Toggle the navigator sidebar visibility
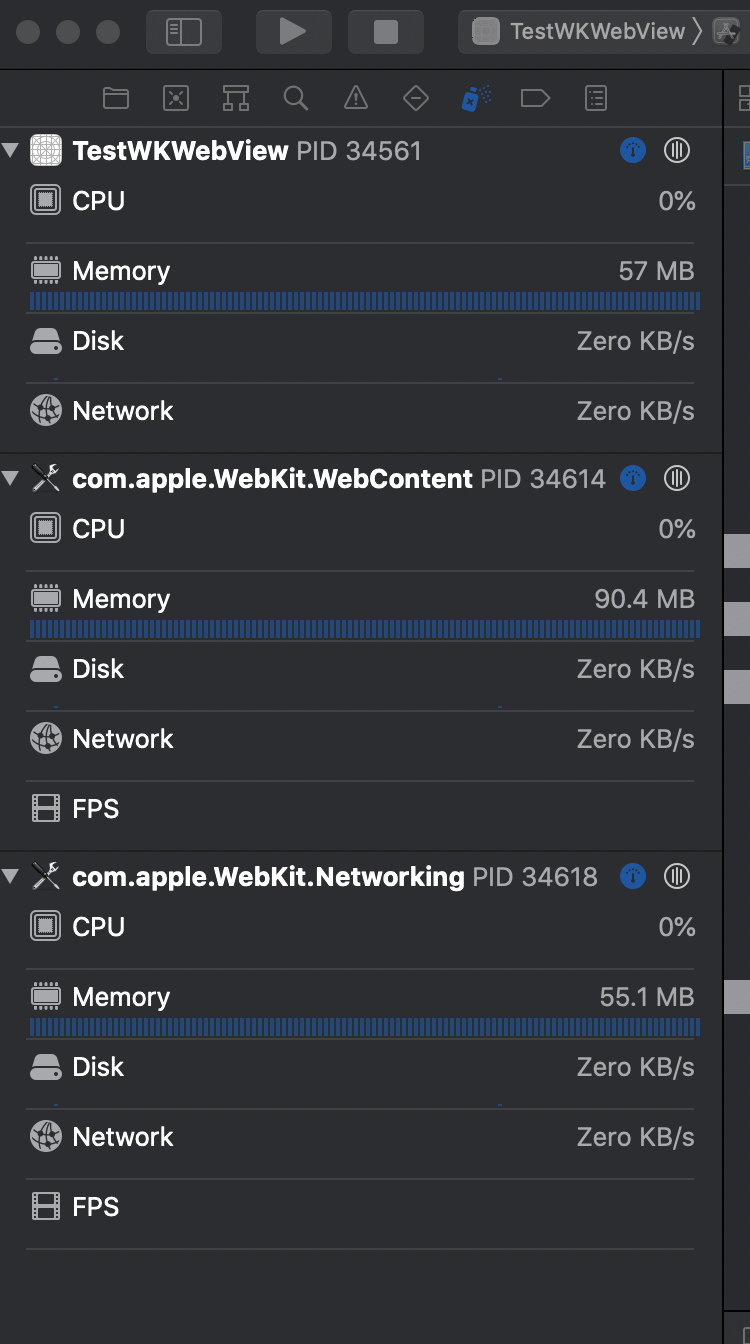750x1344 pixels. point(184,32)
